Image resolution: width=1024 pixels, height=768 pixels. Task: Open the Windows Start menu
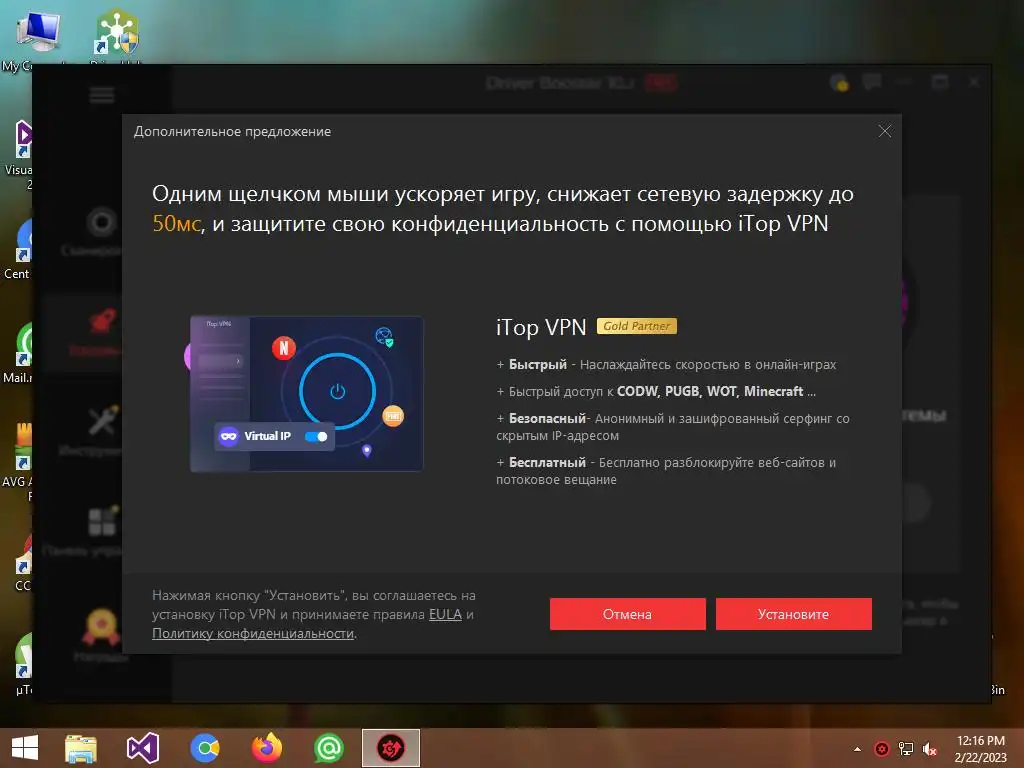pos(25,748)
